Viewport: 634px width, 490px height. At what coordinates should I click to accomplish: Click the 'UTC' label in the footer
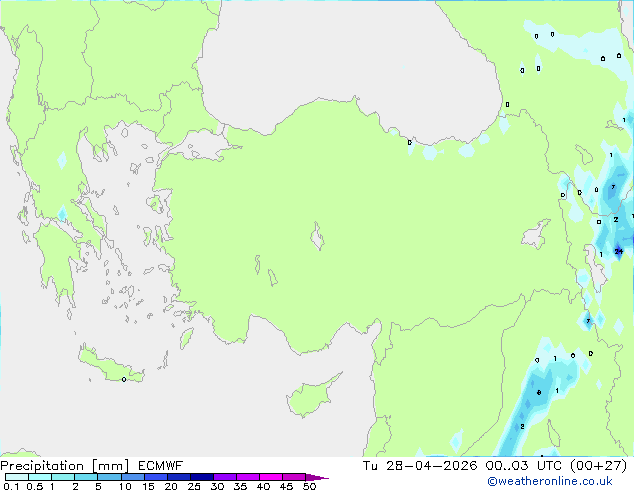[549, 466]
